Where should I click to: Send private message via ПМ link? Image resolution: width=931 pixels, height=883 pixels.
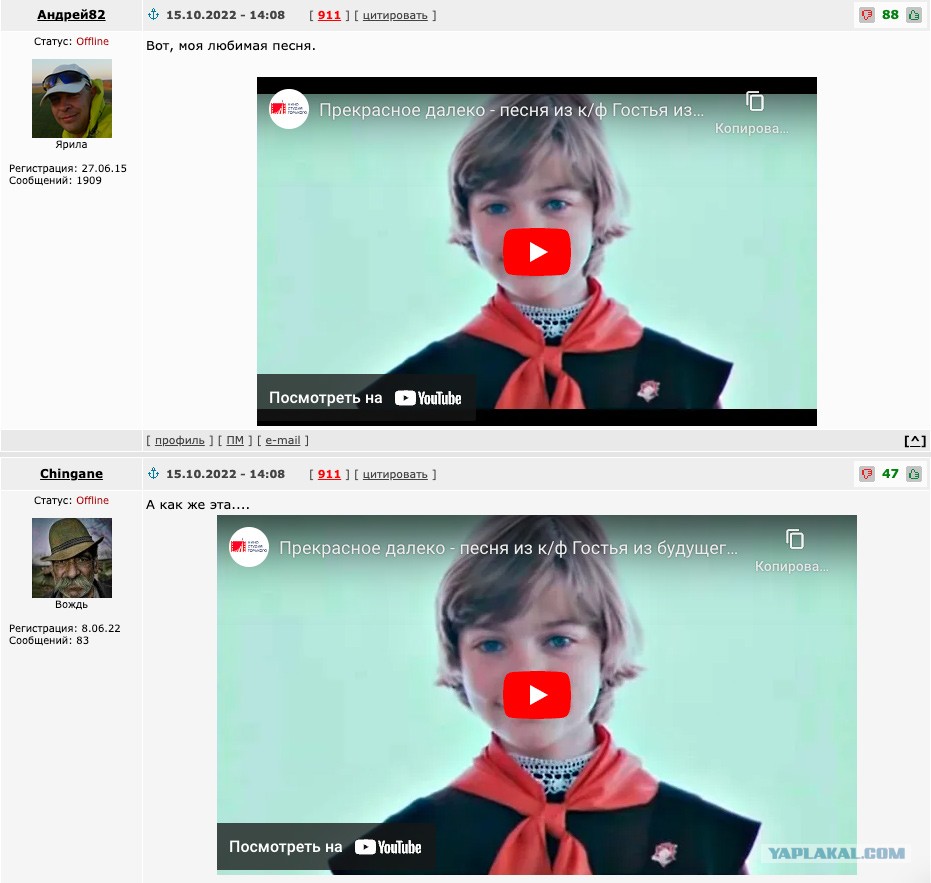[x=235, y=441]
